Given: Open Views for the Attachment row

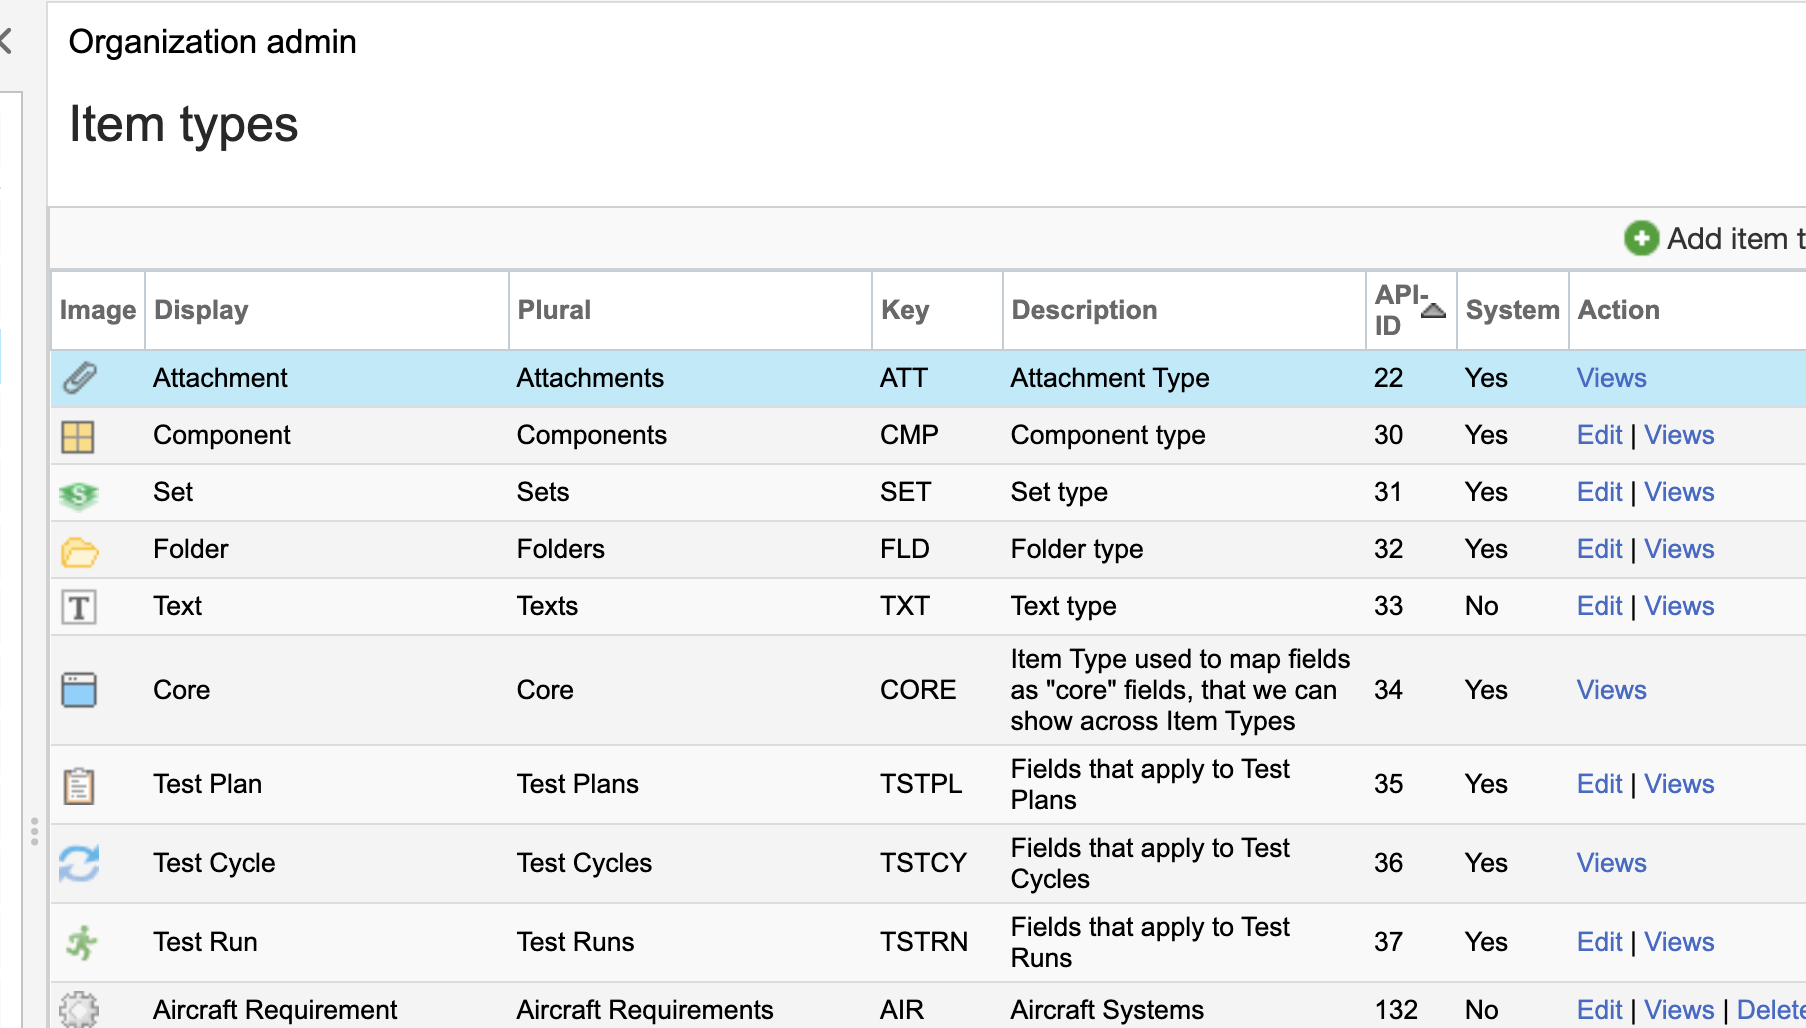Looking at the screenshot, I should [x=1611, y=378].
